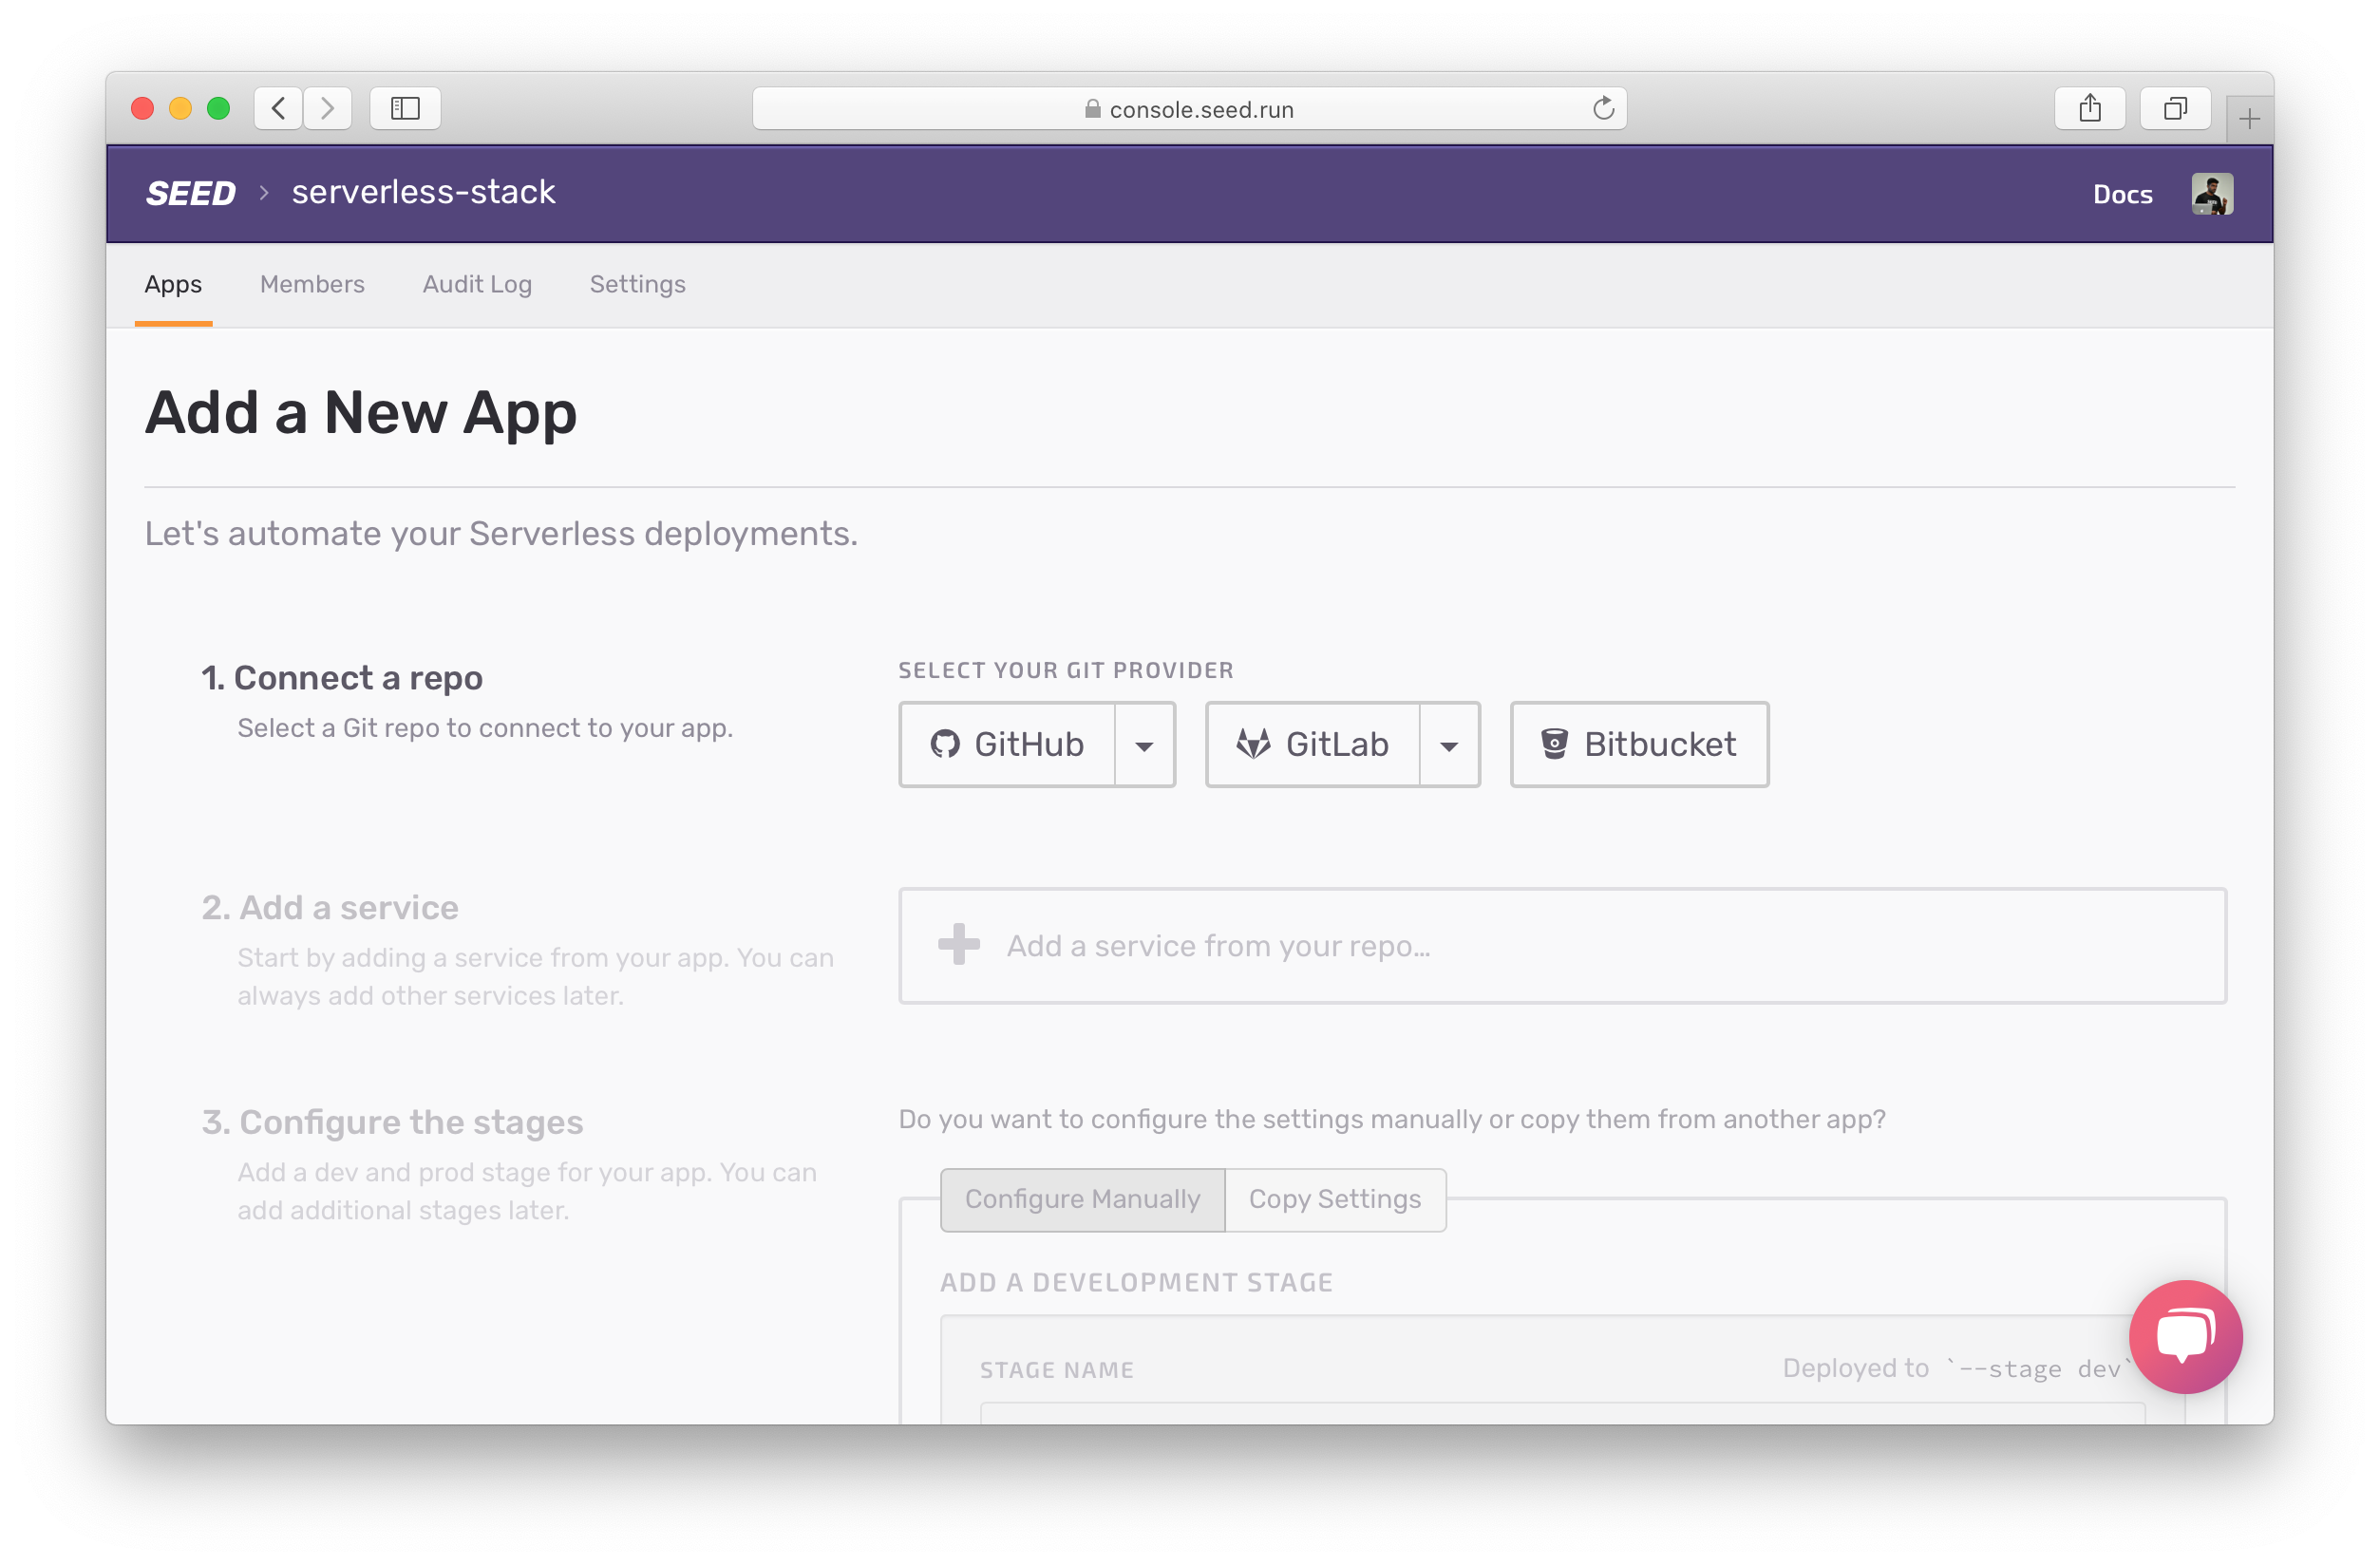Go to the Settings tab
The height and width of the screenshot is (1565, 2380).
coord(637,284)
